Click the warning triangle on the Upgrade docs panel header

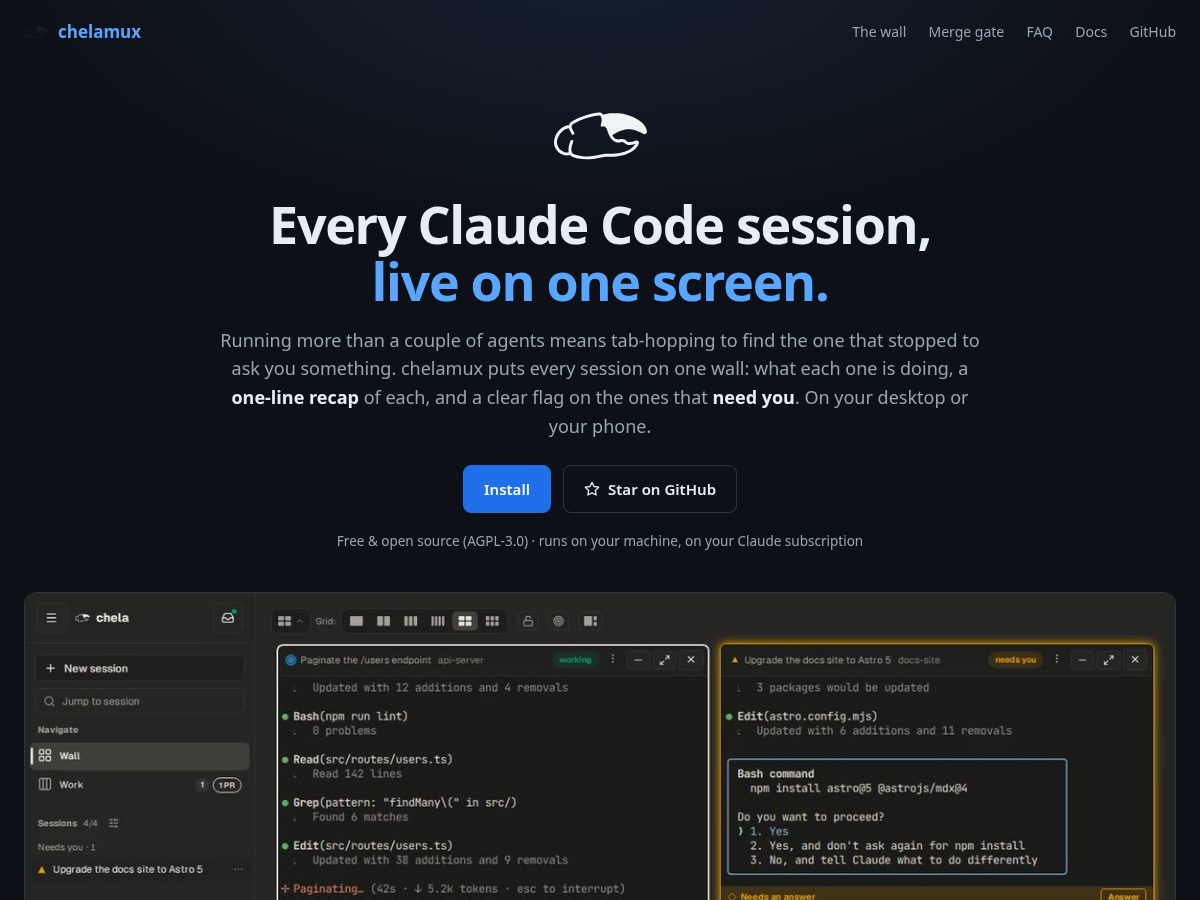coord(735,660)
